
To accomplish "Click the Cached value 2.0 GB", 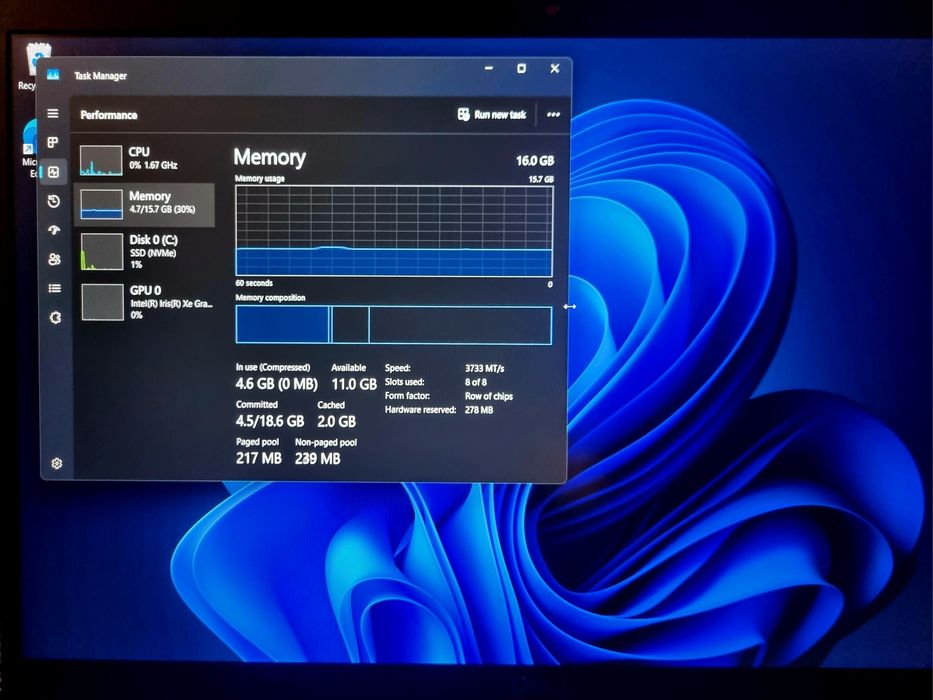I will [x=337, y=421].
